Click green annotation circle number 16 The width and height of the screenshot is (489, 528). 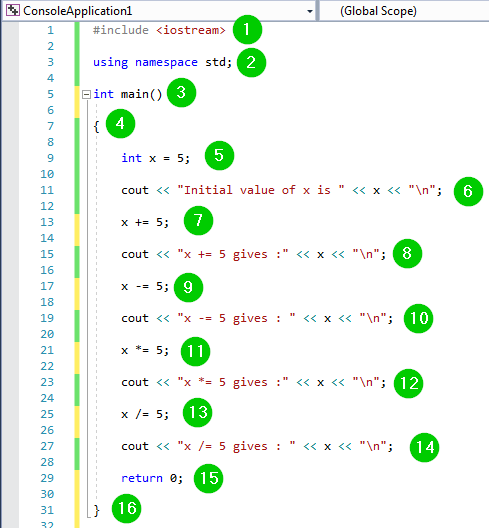tap(126, 508)
